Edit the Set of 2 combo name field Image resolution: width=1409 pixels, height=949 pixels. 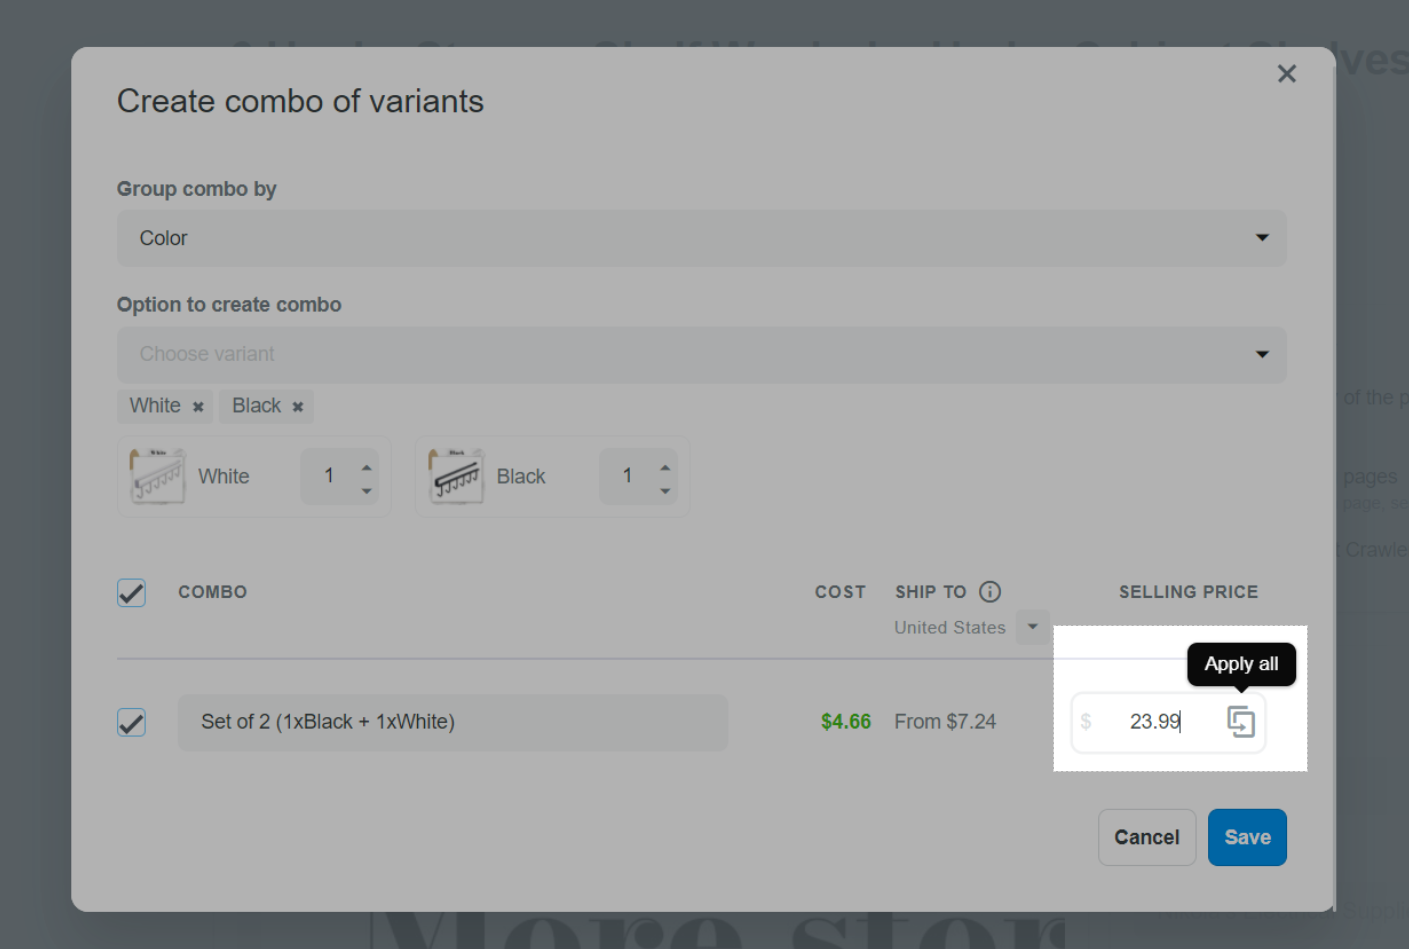[452, 722]
